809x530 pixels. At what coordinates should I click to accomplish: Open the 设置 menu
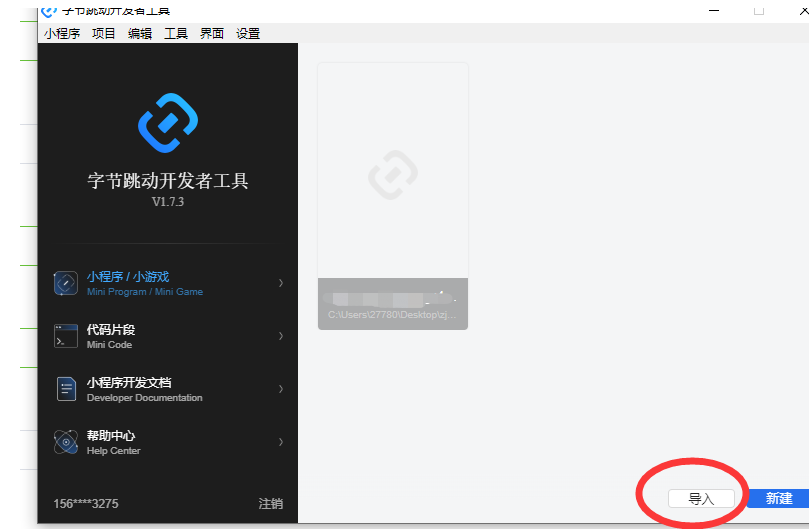click(x=248, y=34)
